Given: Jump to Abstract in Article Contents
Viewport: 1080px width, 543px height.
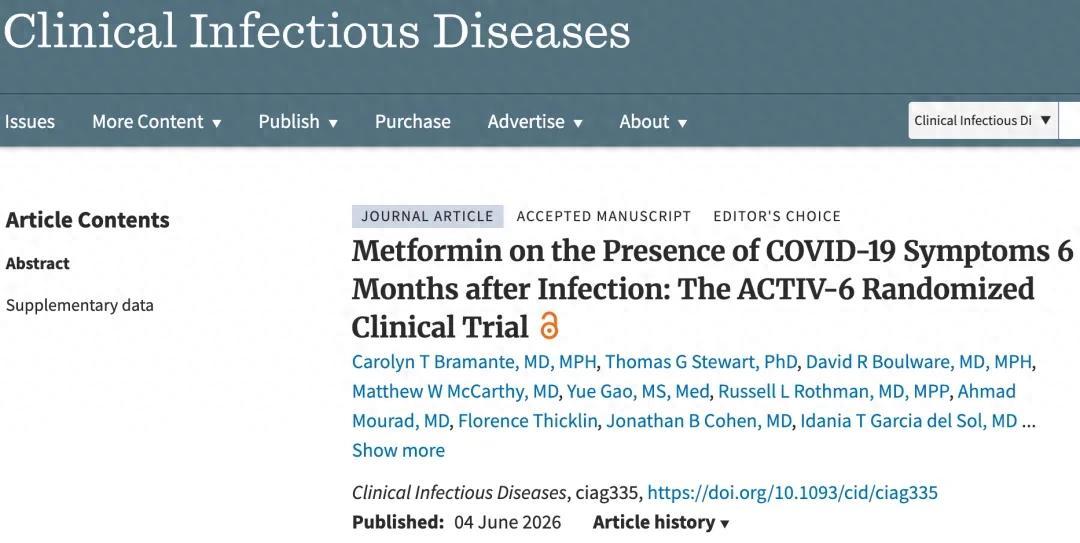Looking at the screenshot, I should pyautogui.click(x=37, y=263).
